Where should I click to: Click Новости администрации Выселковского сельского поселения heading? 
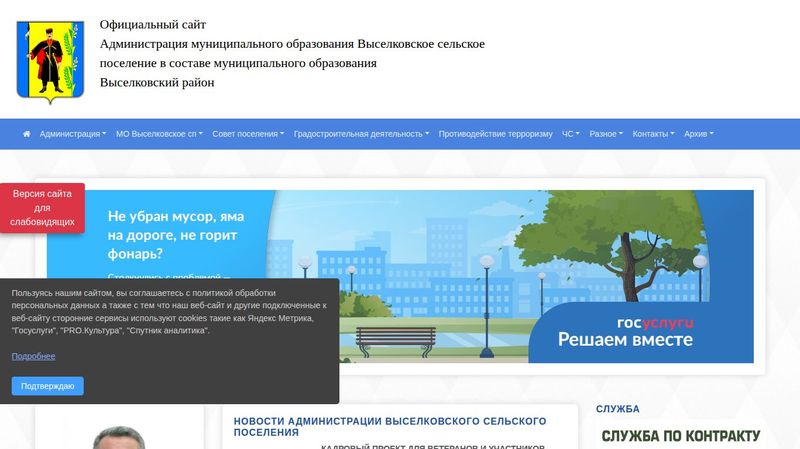pos(390,427)
